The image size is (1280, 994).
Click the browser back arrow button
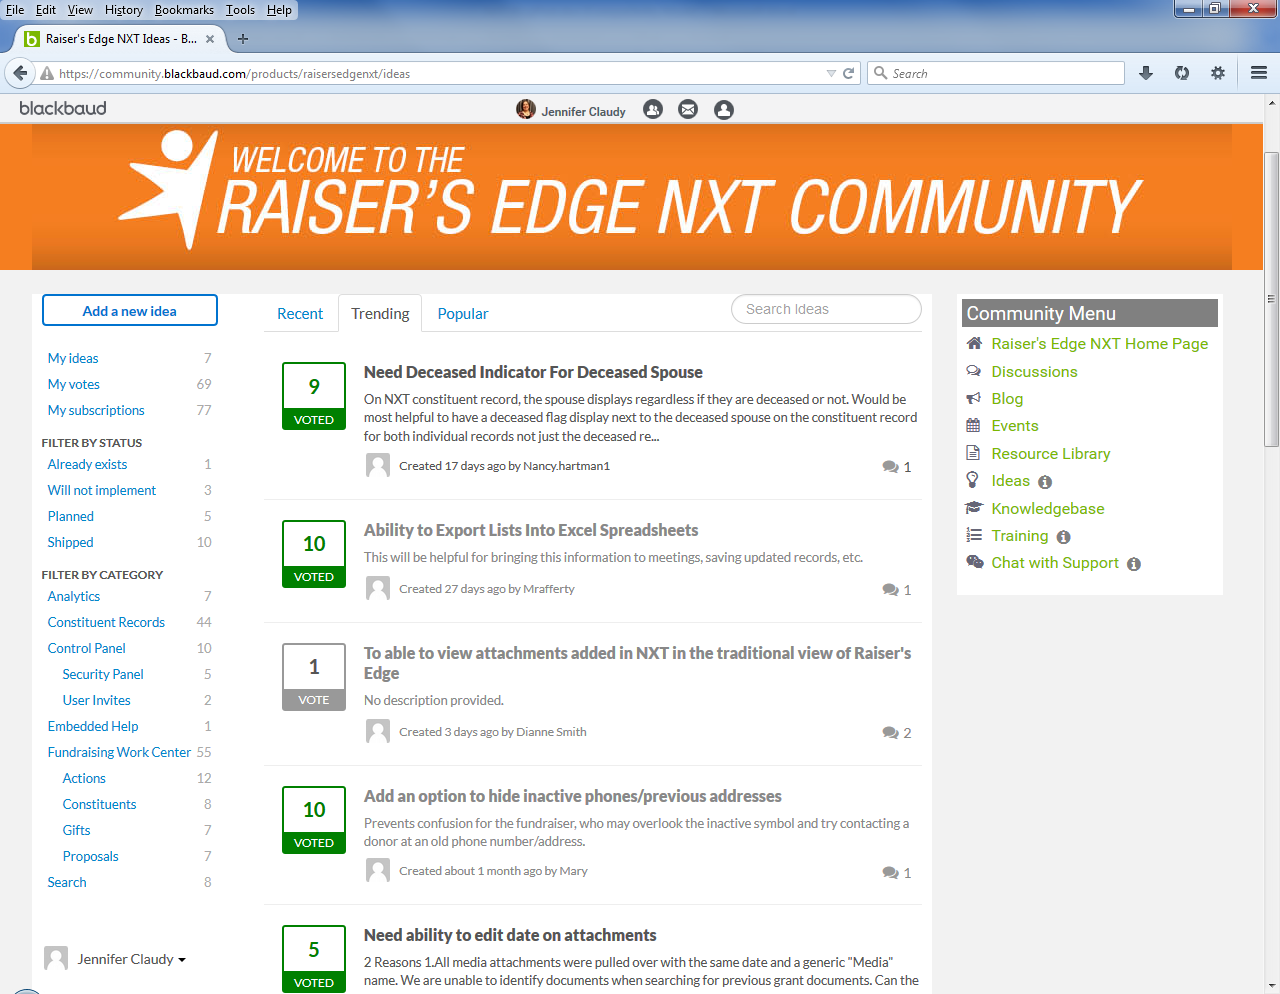pos(19,73)
